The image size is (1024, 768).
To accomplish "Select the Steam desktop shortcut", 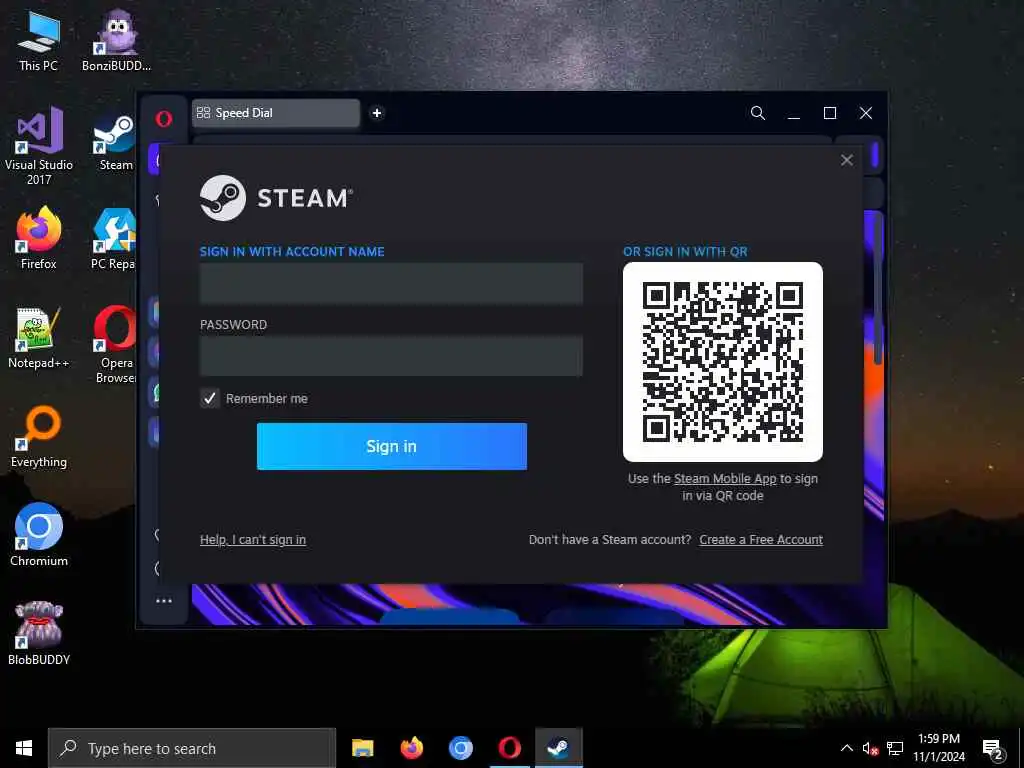I will pos(116,144).
